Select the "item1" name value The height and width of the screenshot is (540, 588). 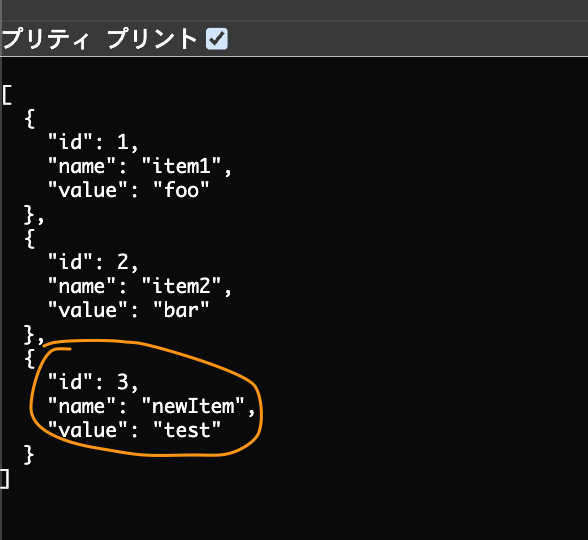point(182,166)
